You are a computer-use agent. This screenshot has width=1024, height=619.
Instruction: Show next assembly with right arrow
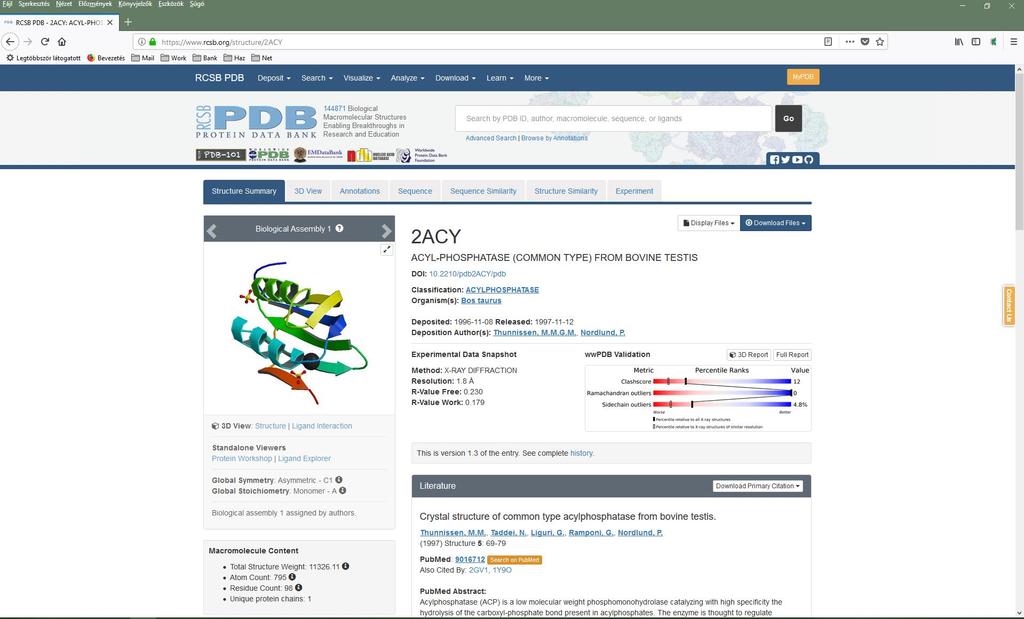pos(387,230)
